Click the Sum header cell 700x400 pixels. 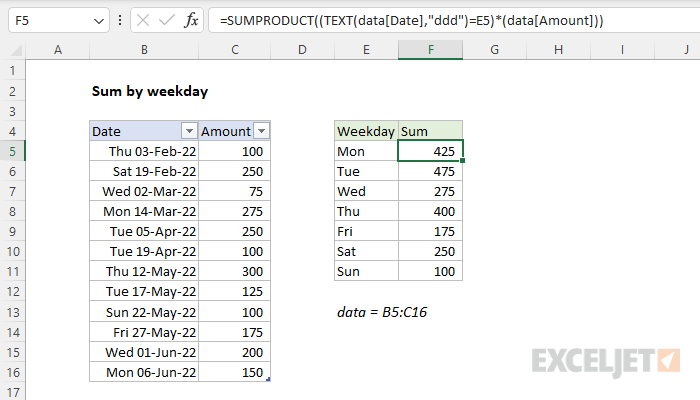430,131
